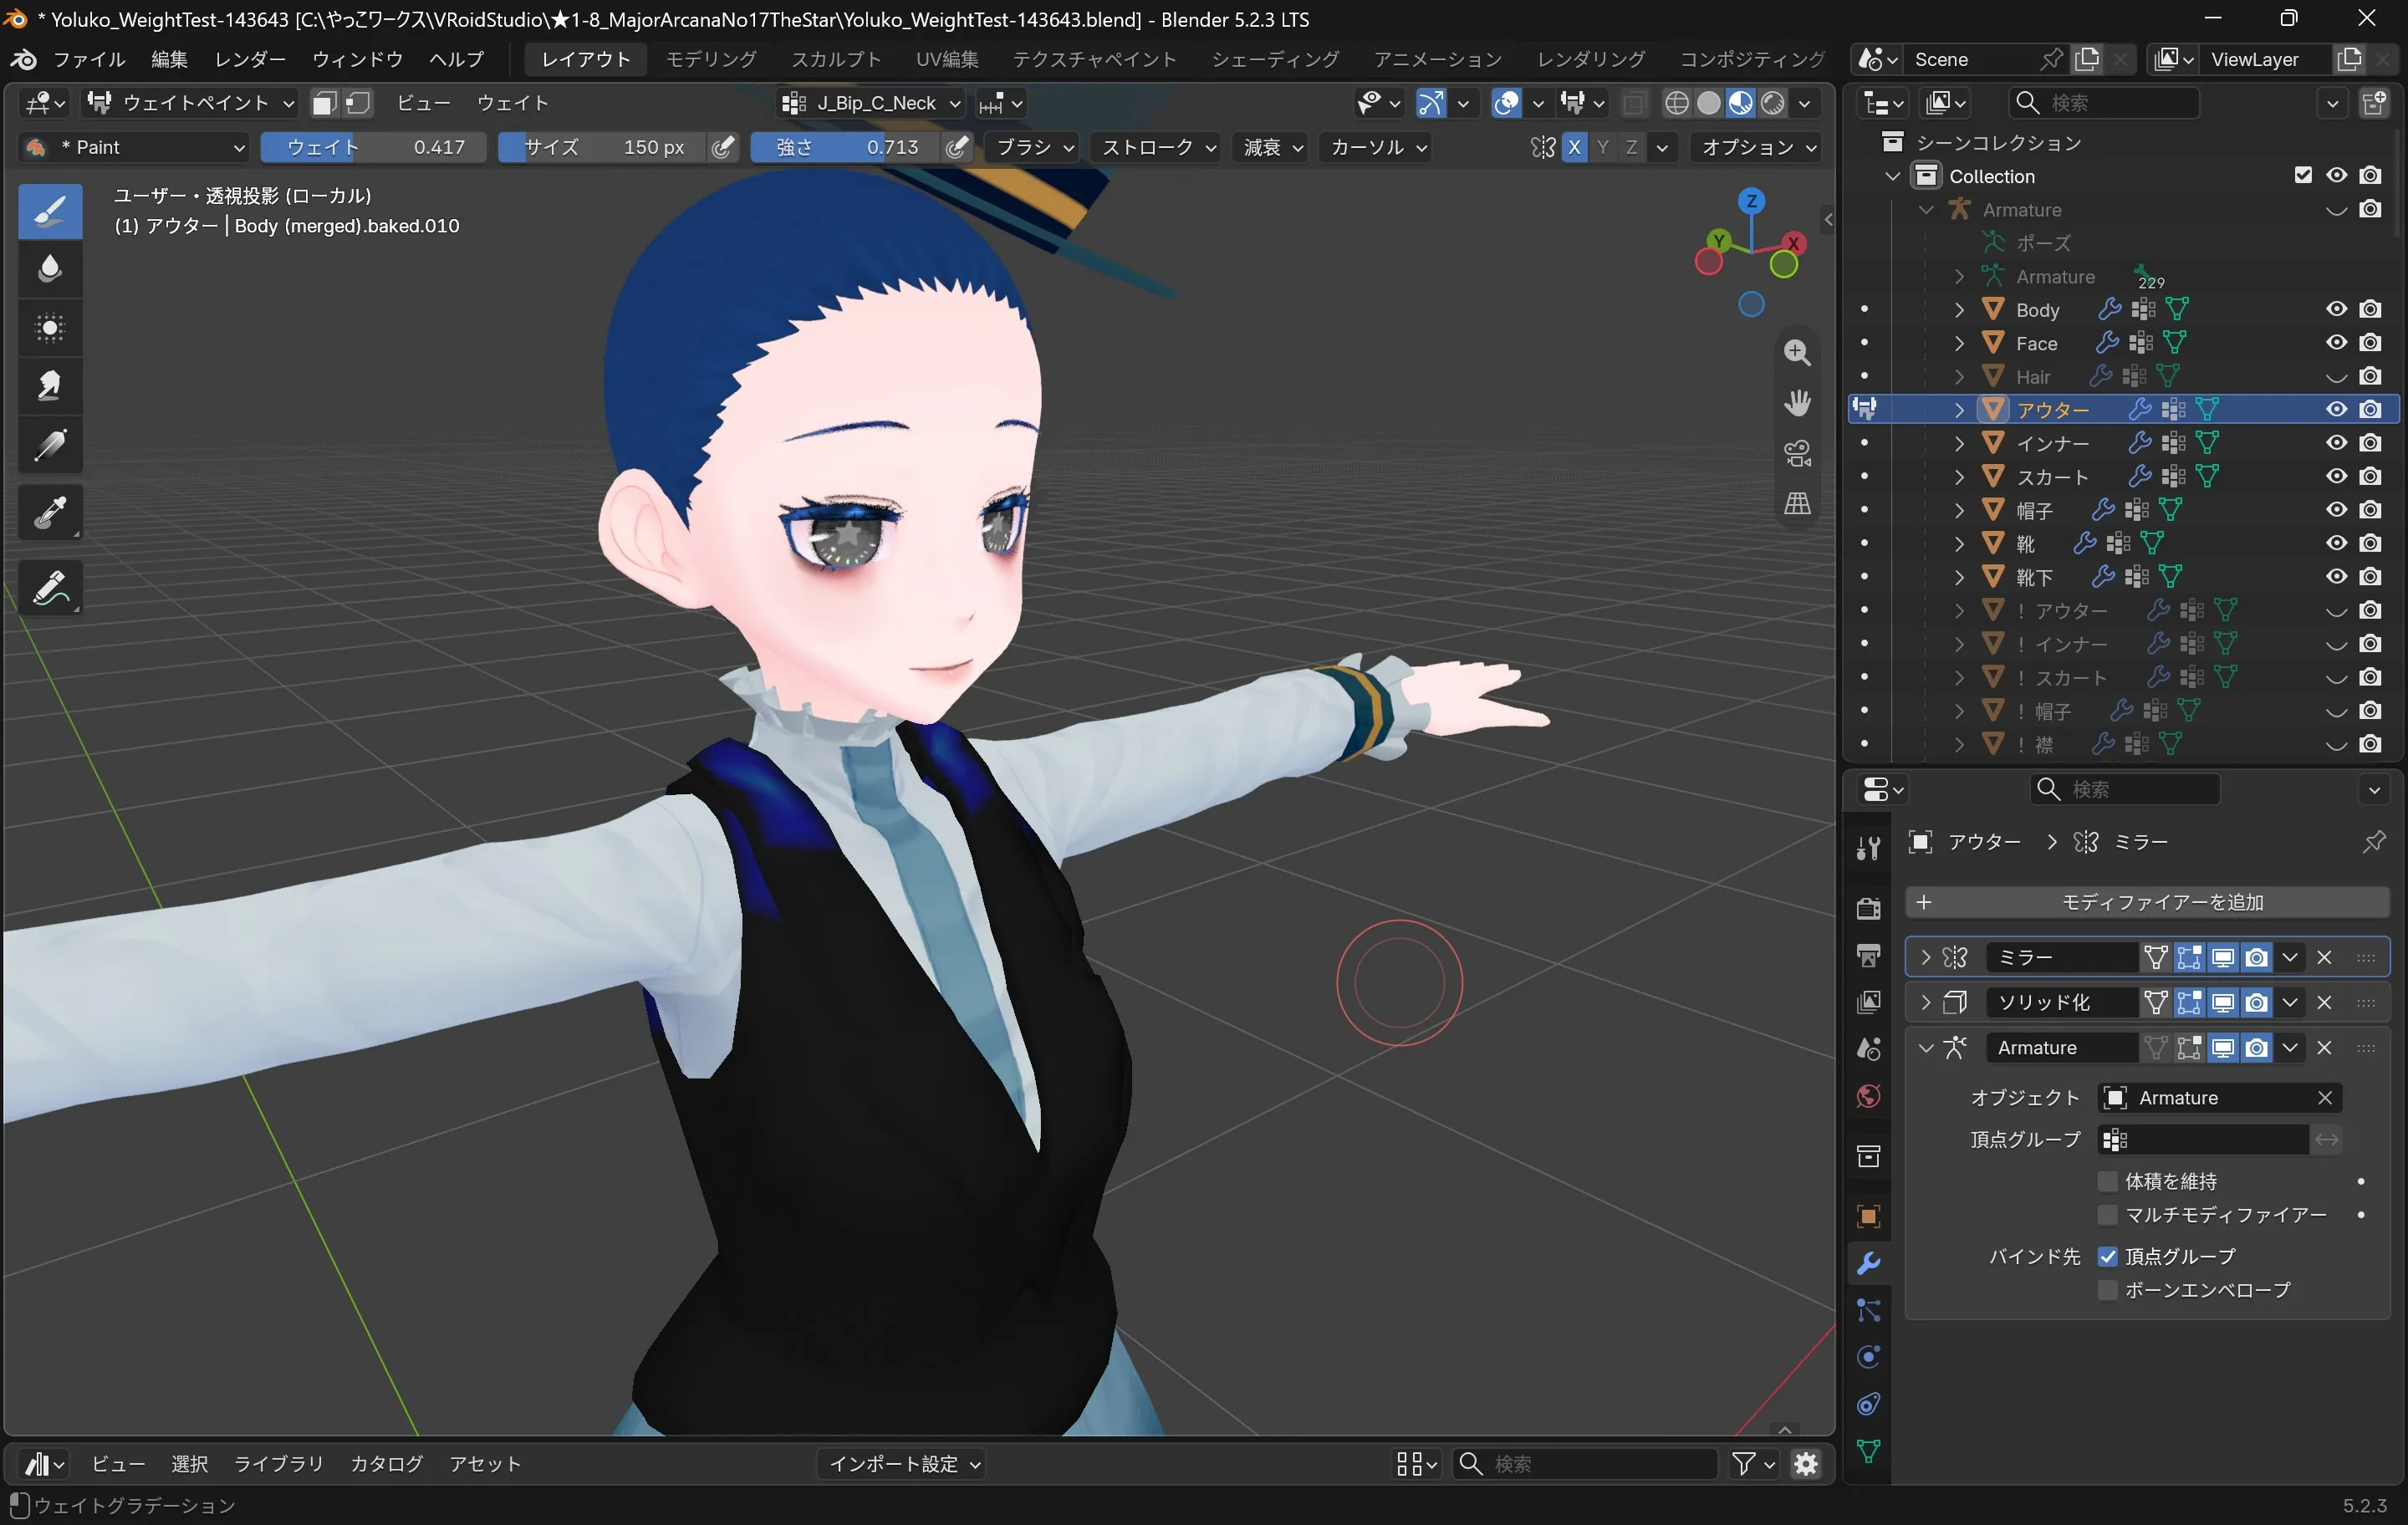2408x1525 pixels.
Task: Adjust the 強さ strength slider
Action: click(846, 147)
